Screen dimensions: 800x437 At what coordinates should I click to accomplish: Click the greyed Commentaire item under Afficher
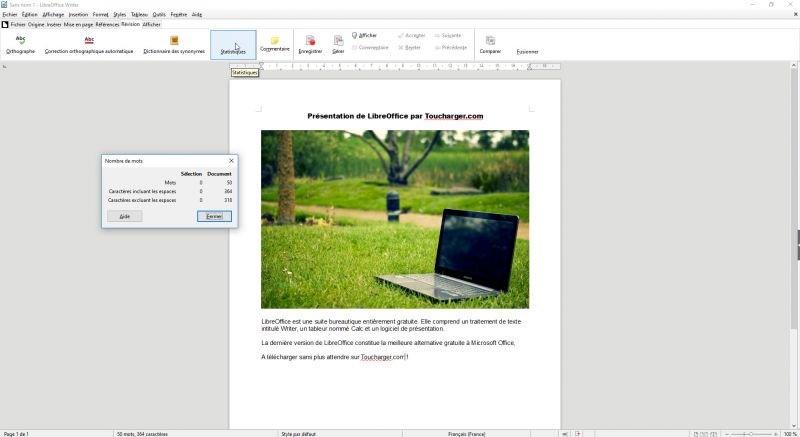pos(370,47)
